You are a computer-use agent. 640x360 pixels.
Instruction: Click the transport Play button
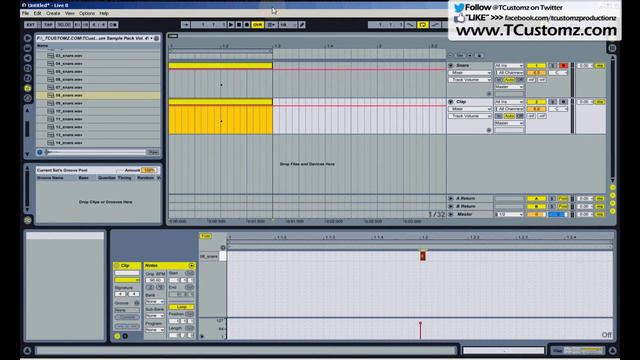pyautogui.click(x=231, y=25)
